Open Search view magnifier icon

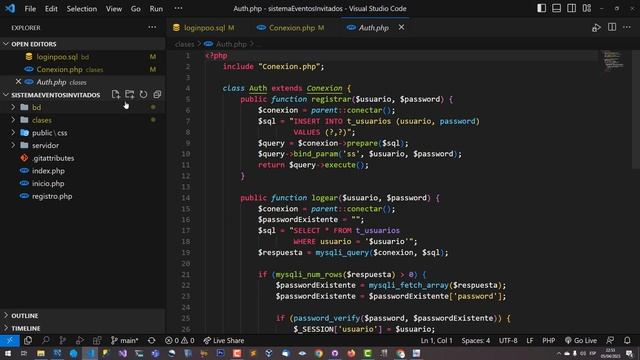45,340
